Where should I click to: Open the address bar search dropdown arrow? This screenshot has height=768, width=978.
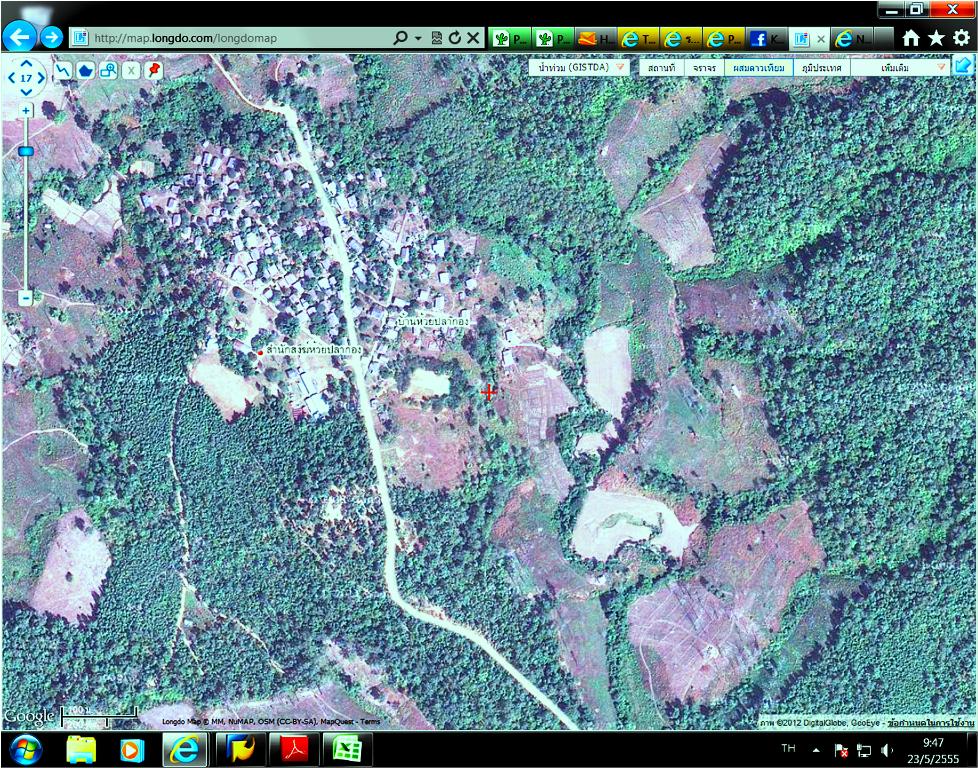[418, 38]
